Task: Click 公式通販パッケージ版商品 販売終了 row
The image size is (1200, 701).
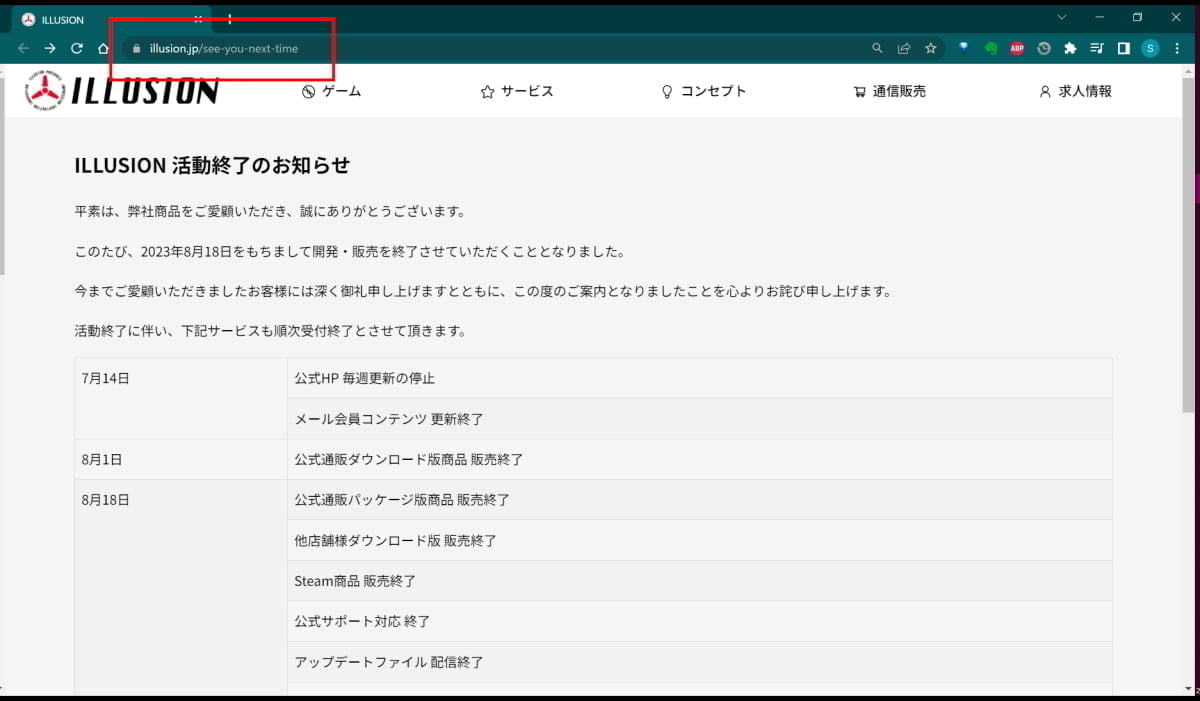Action: pyautogui.click(x=700, y=500)
